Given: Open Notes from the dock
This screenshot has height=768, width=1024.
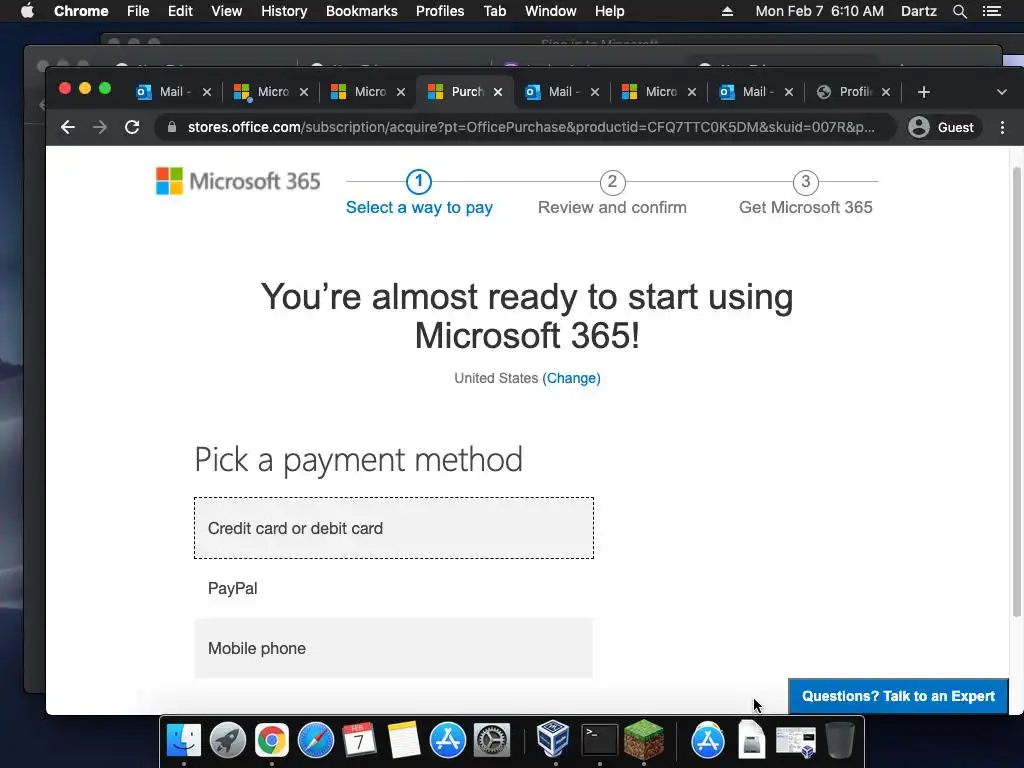Looking at the screenshot, I should pos(404,741).
